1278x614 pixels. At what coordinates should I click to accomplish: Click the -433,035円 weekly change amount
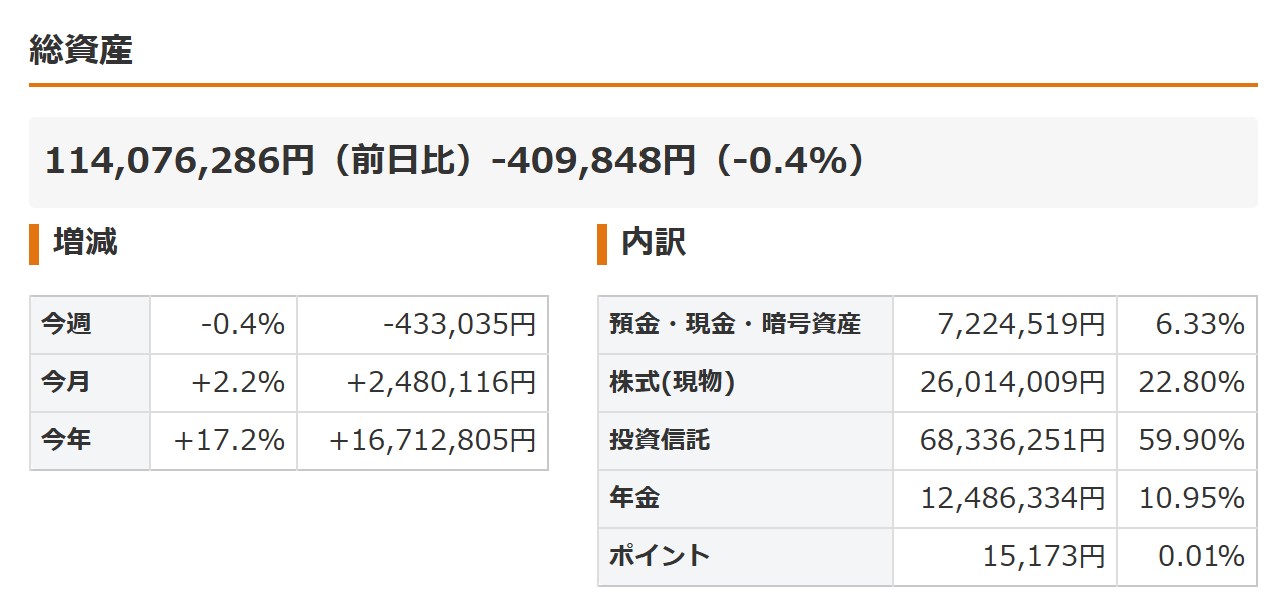[x=460, y=324]
